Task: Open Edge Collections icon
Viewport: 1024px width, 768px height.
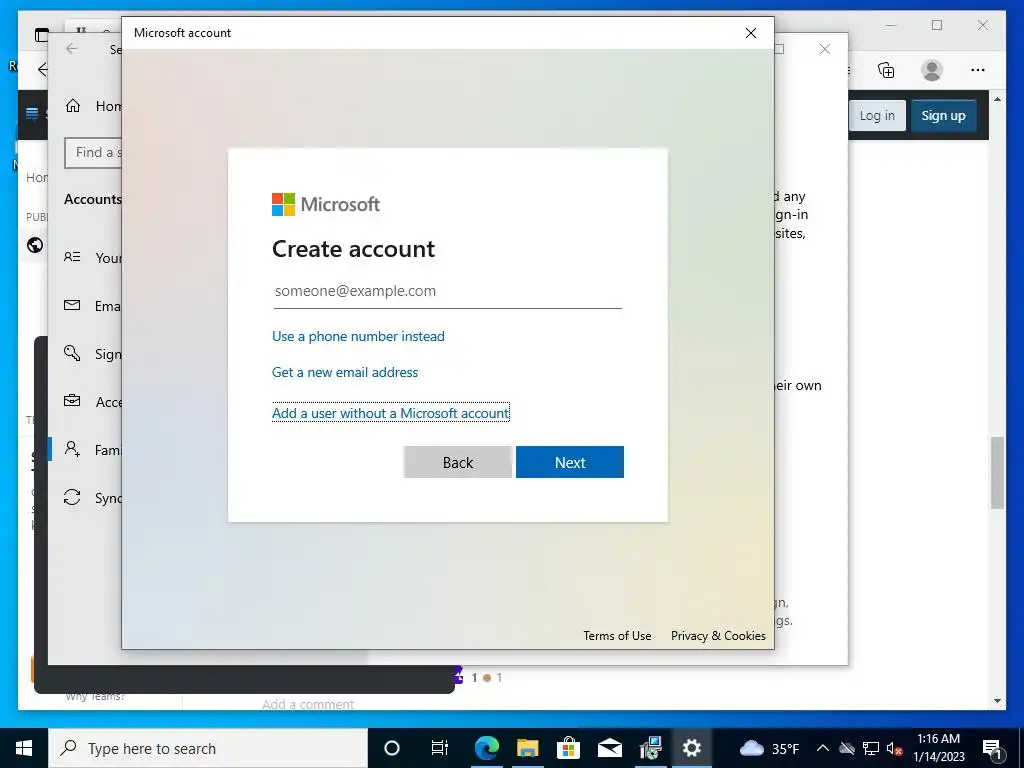Action: (886, 70)
